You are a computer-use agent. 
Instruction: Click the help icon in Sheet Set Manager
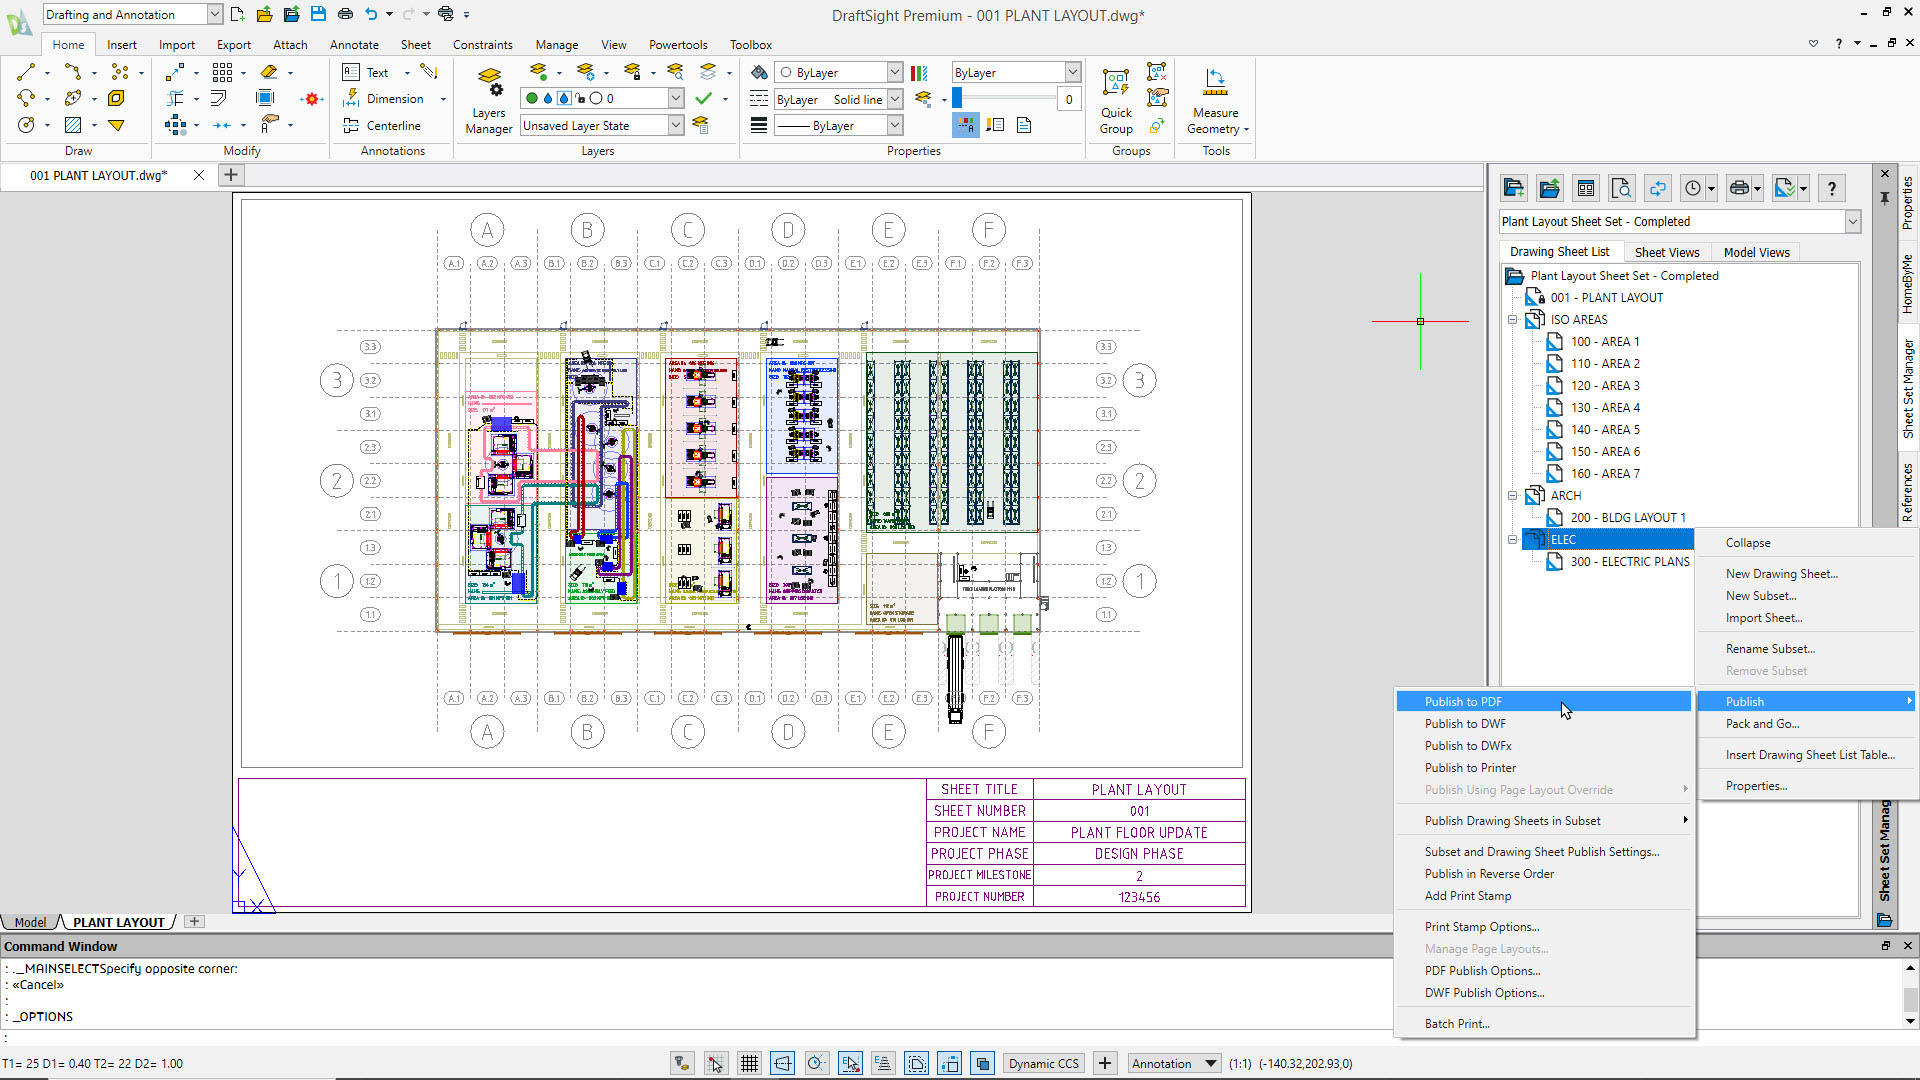tap(1831, 188)
